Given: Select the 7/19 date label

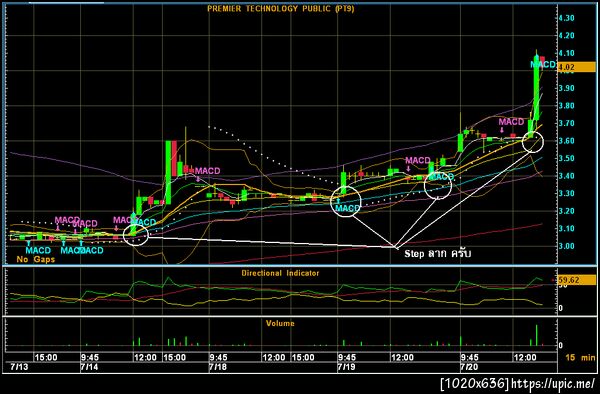Looking at the screenshot, I should [x=345, y=367].
